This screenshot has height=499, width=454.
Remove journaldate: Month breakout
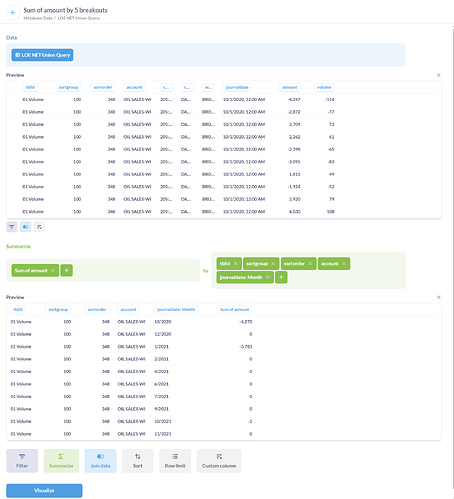pyautogui.click(x=267, y=277)
